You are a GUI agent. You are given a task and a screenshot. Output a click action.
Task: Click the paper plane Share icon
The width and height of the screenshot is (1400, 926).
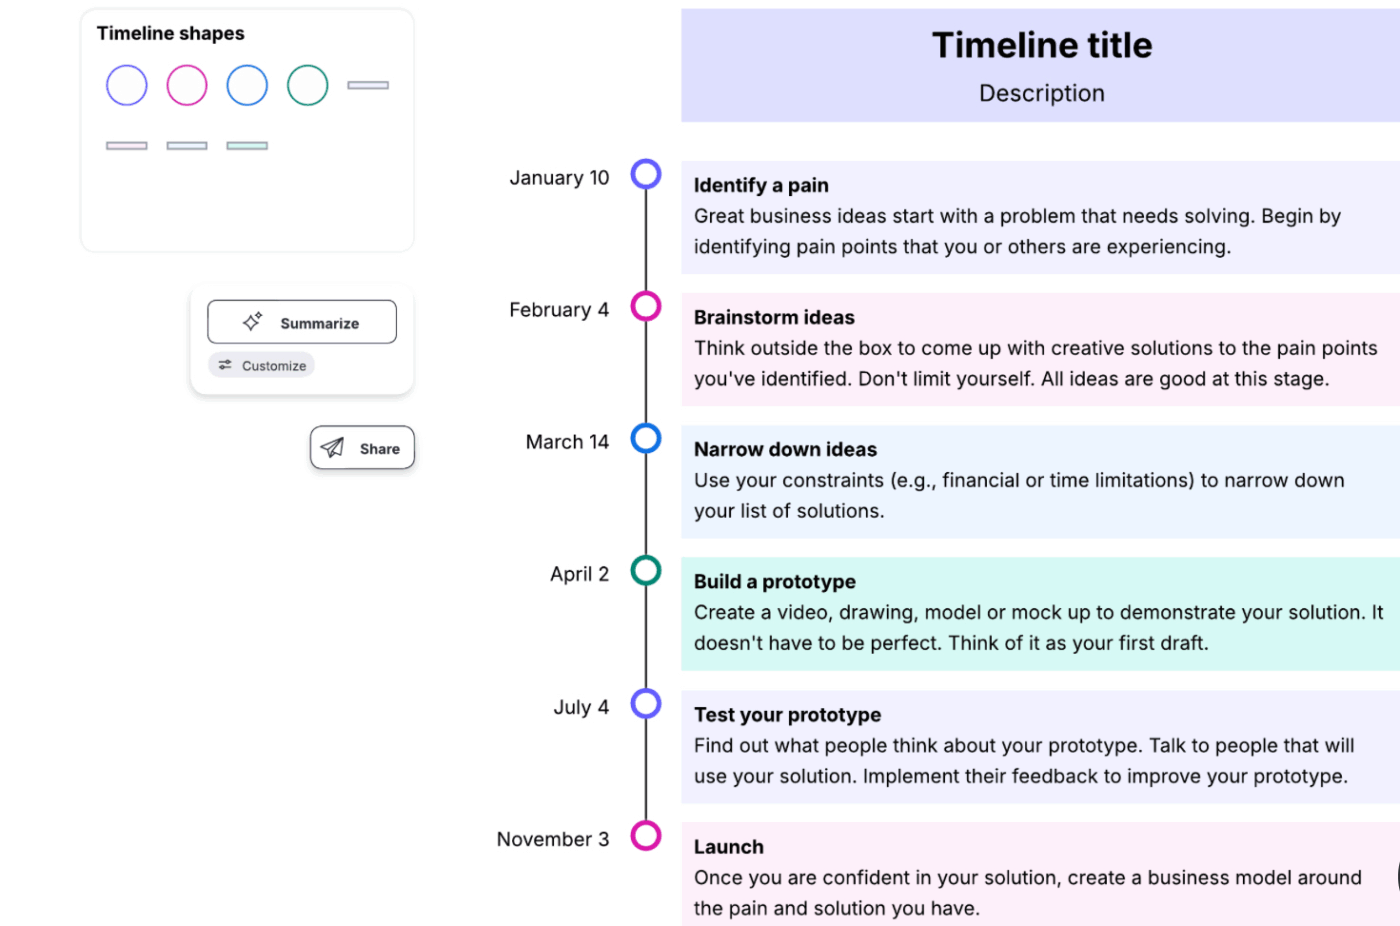pos(332,447)
